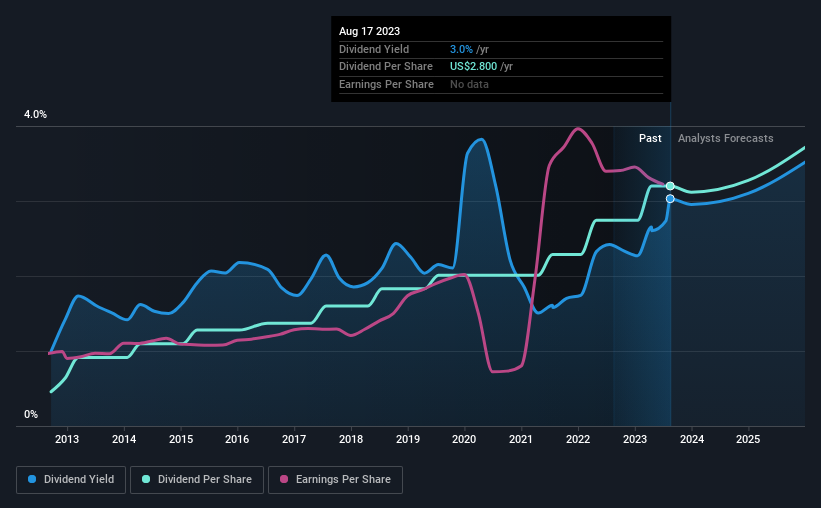Image resolution: width=821 pixels, height=508 pixels.
Task: Click the teal Dividend Per Share legend dot
Action: coord(146,479)
